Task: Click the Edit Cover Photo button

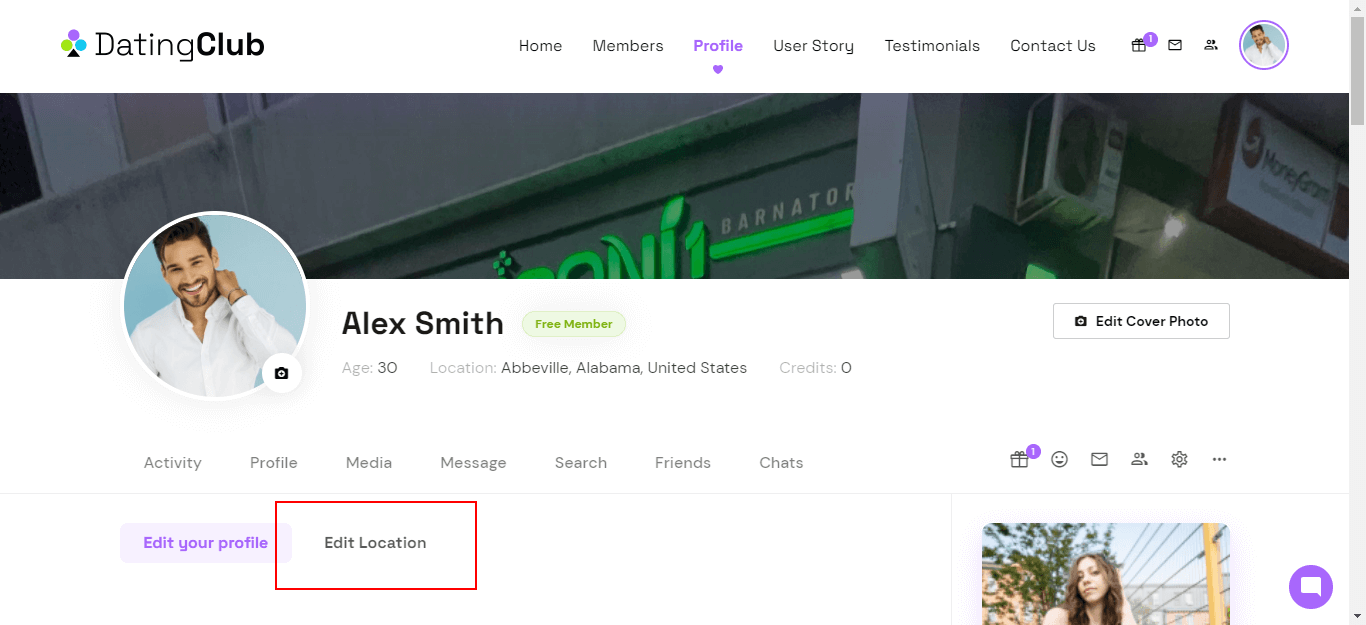Action: click(1141, 321)
